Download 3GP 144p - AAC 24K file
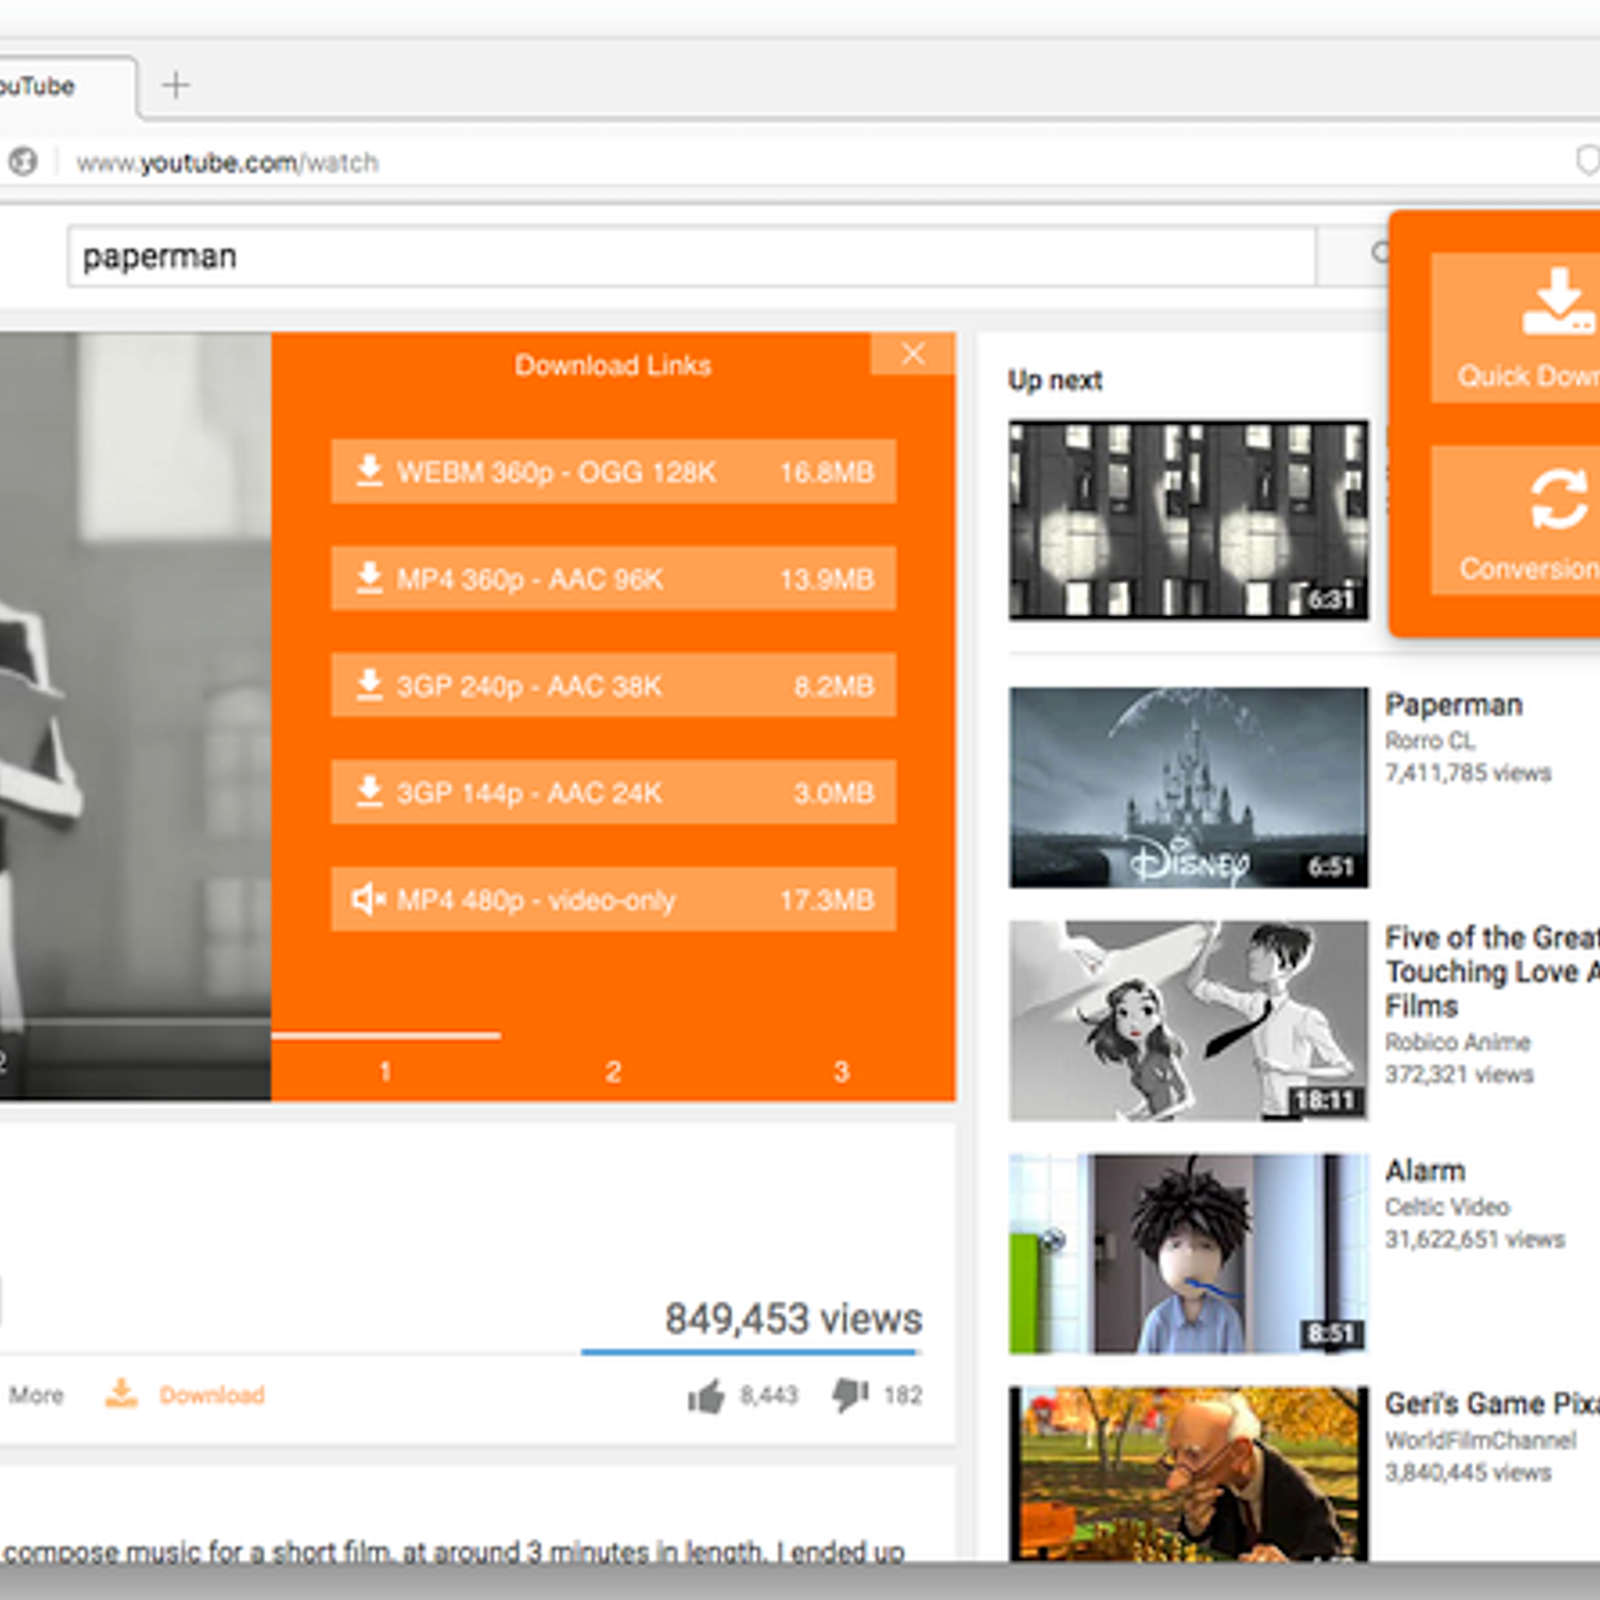Viewport: 1600px width, 1600px height. [613, 792]
